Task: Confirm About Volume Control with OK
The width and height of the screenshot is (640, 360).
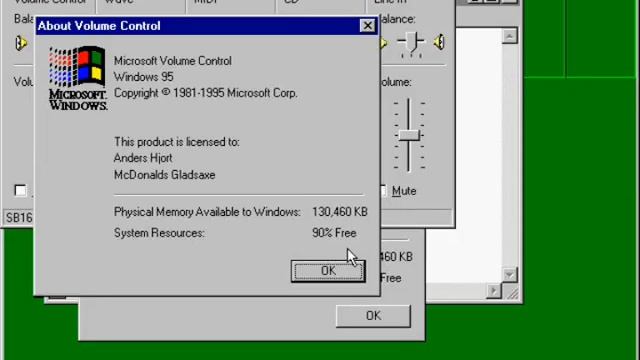Action: pos(328,271)
